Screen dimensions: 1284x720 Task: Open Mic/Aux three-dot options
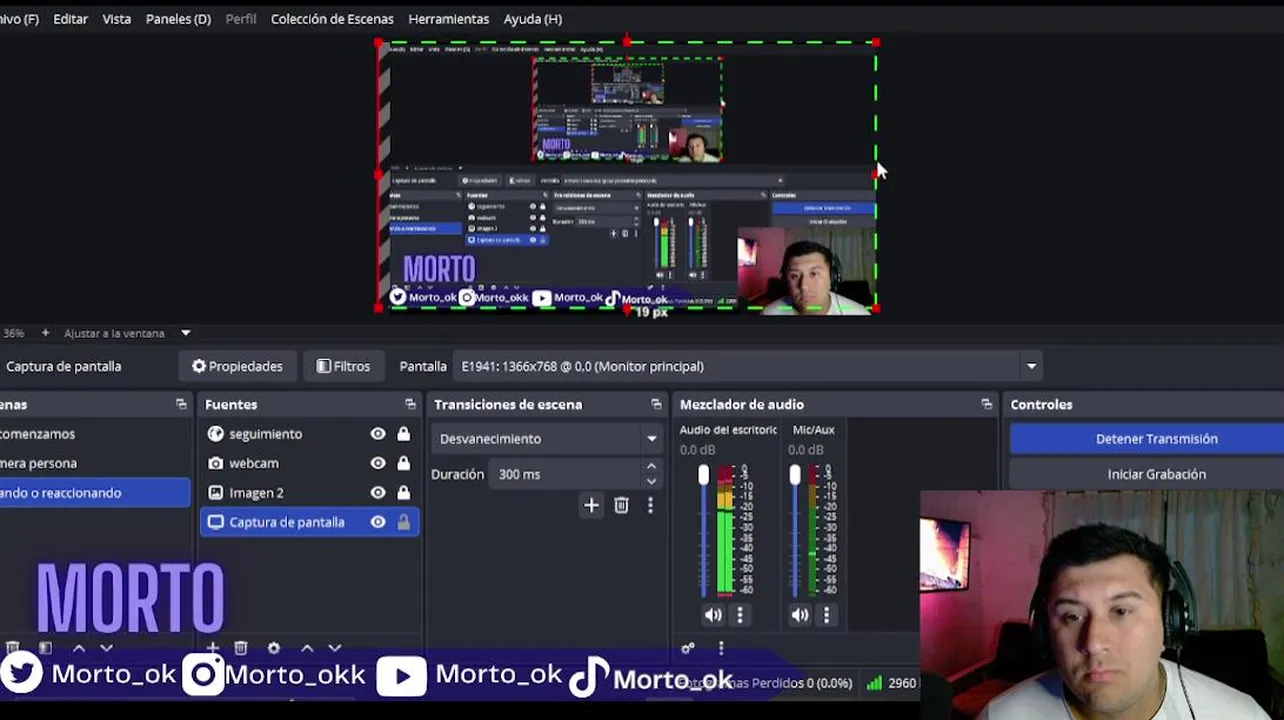pos(826,616)
